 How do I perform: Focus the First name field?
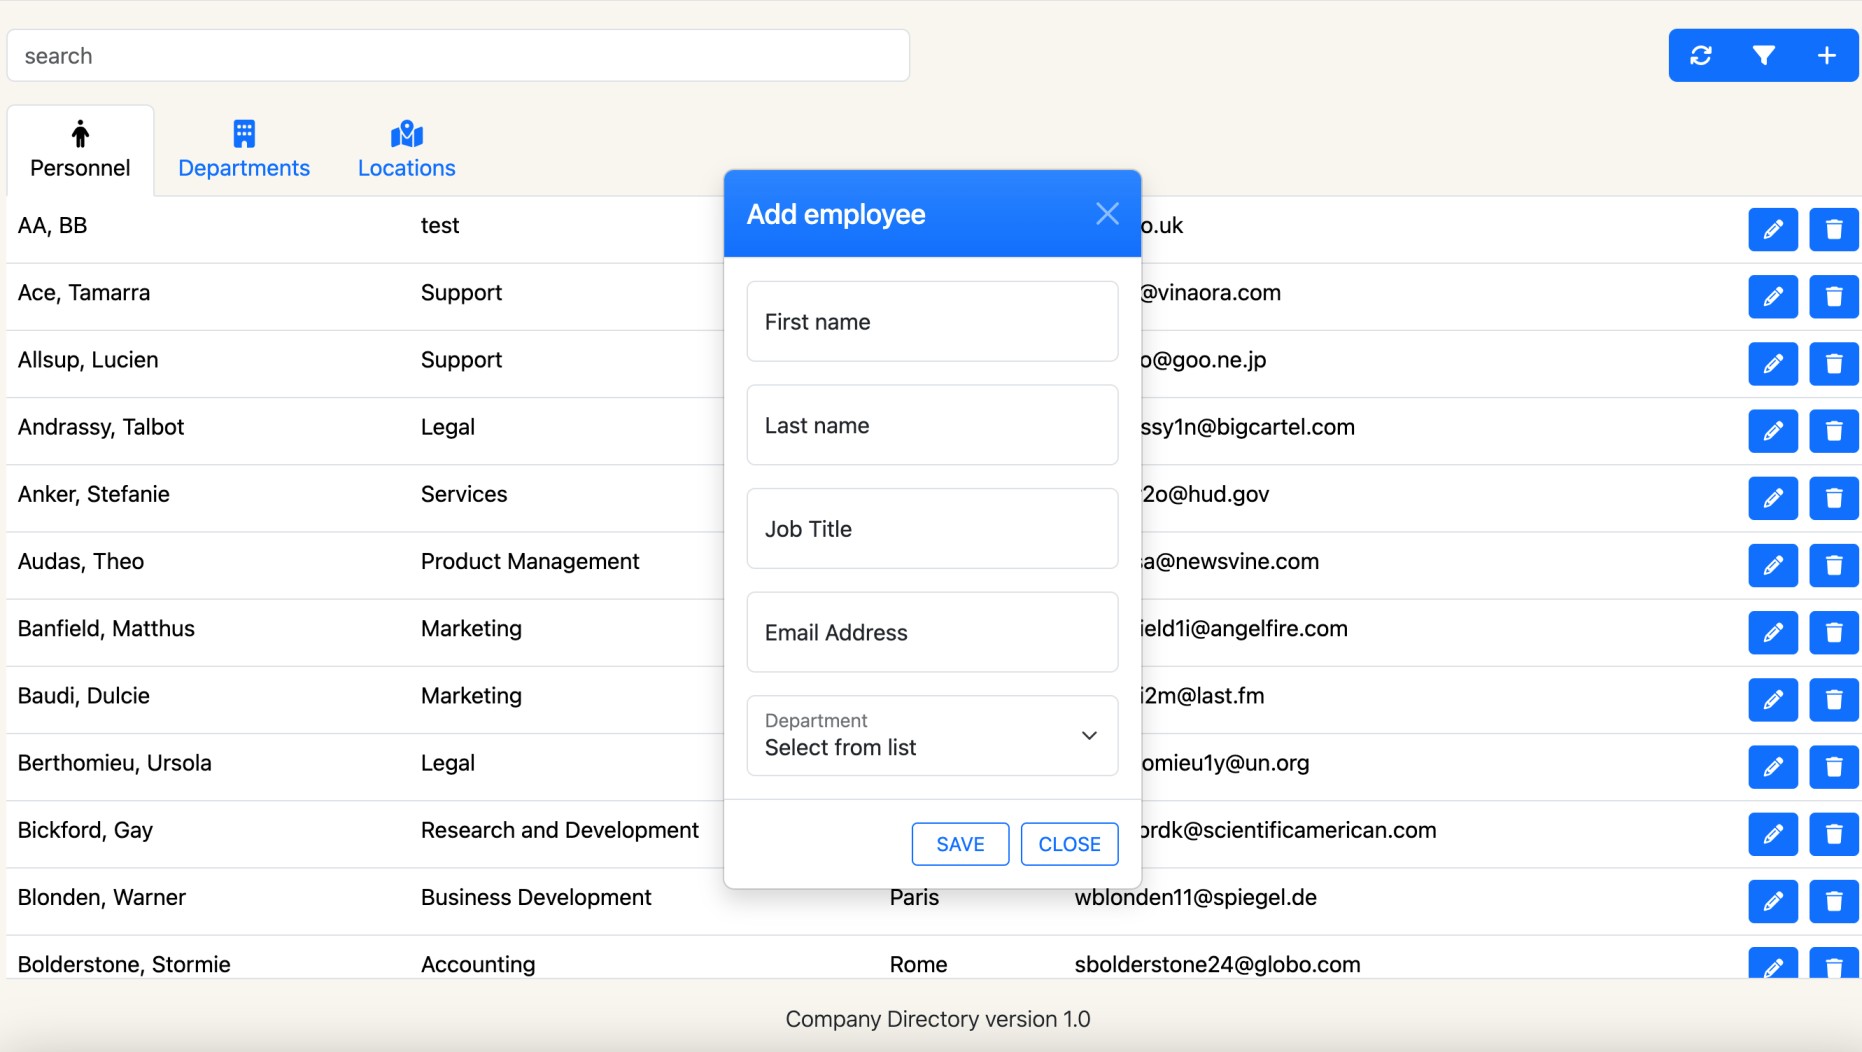931,322
